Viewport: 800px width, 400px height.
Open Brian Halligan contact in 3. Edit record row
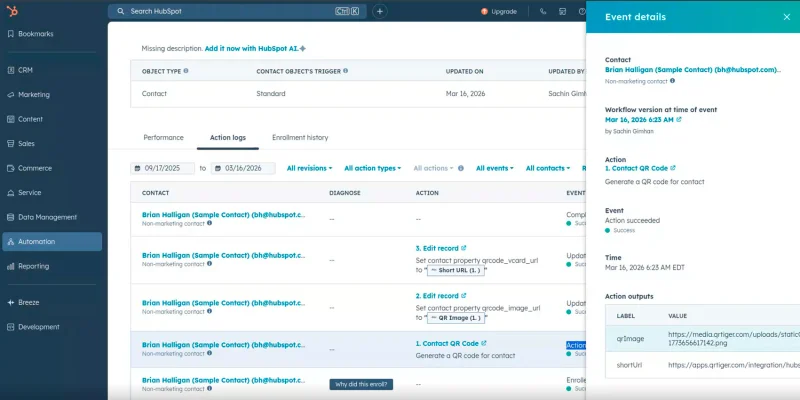pyautogui.click(x=223, y=255)
